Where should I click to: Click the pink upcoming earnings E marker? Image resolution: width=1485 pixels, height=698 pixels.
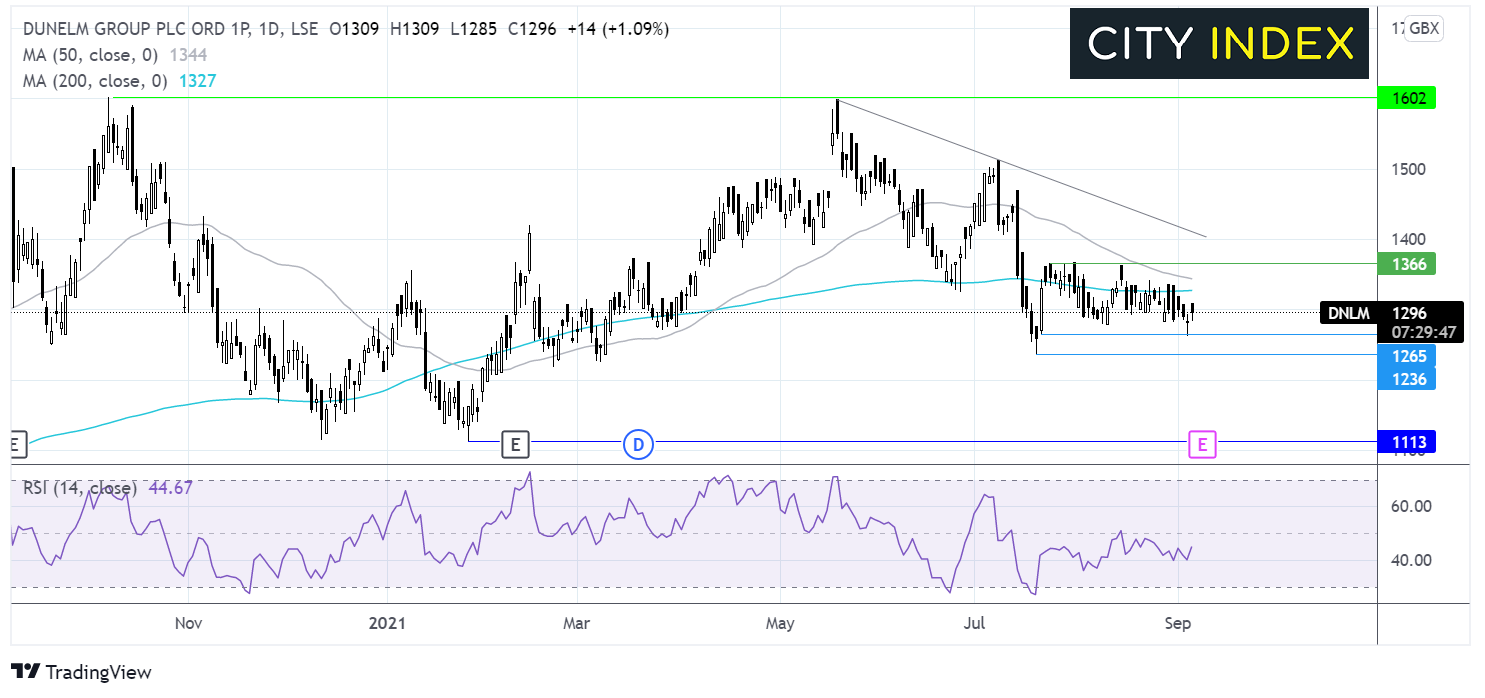[x=1202, y=443]
